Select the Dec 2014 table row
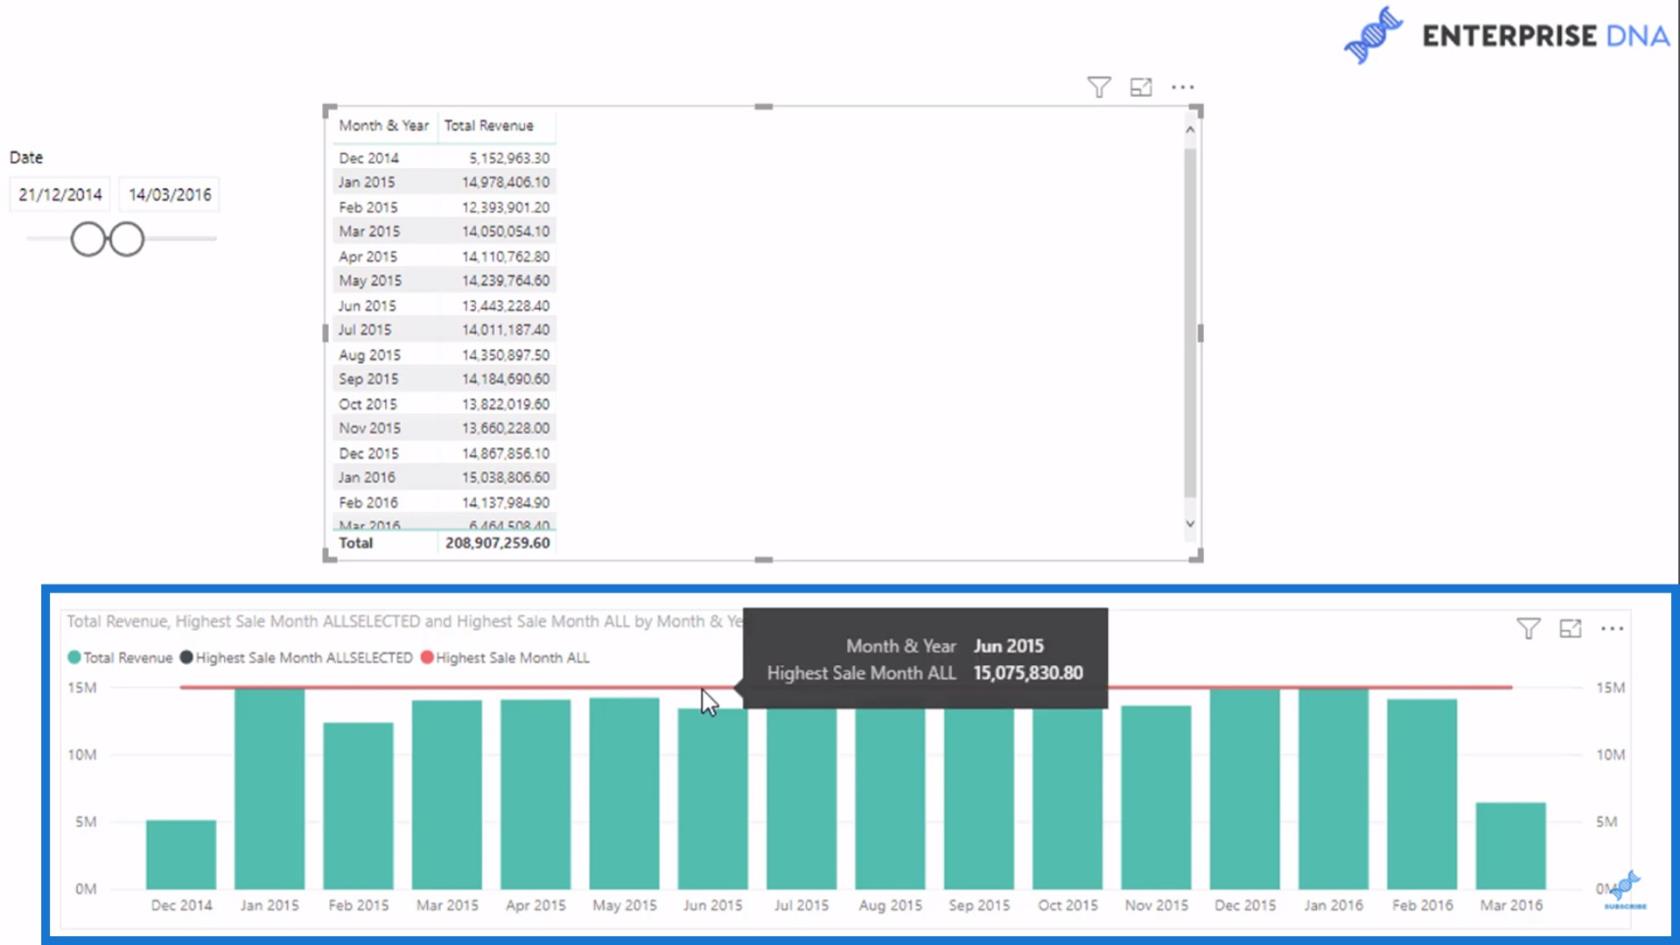Viewport: 1680px width, 945px height. (444, 158)
